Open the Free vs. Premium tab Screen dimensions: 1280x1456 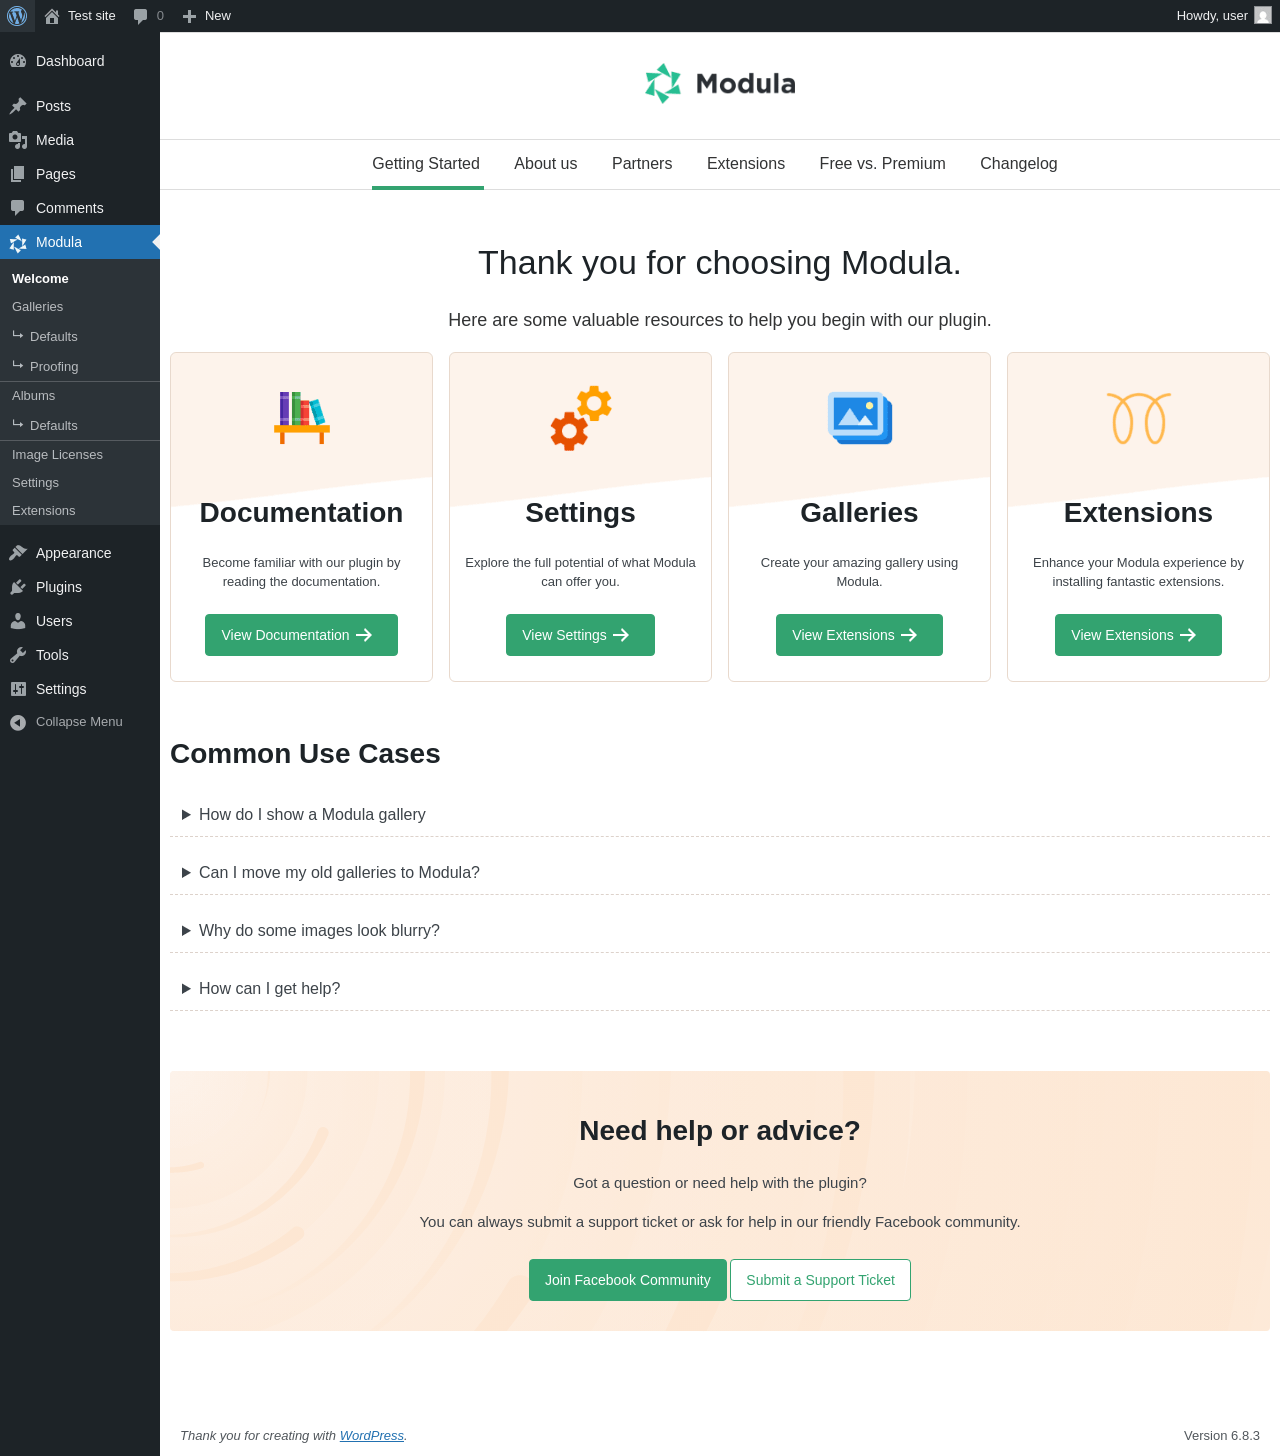pos(883,164)
